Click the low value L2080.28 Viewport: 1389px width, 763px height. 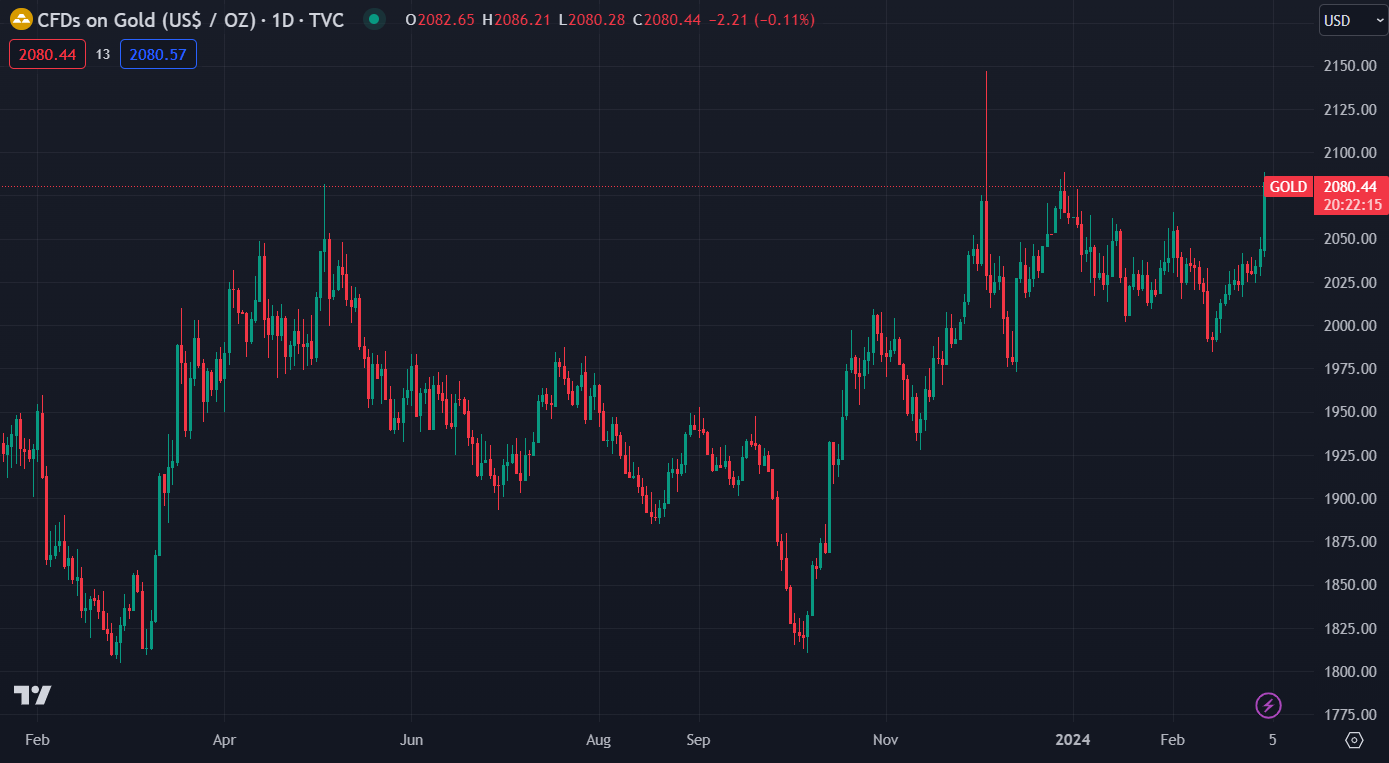click(x=593, y=20)
